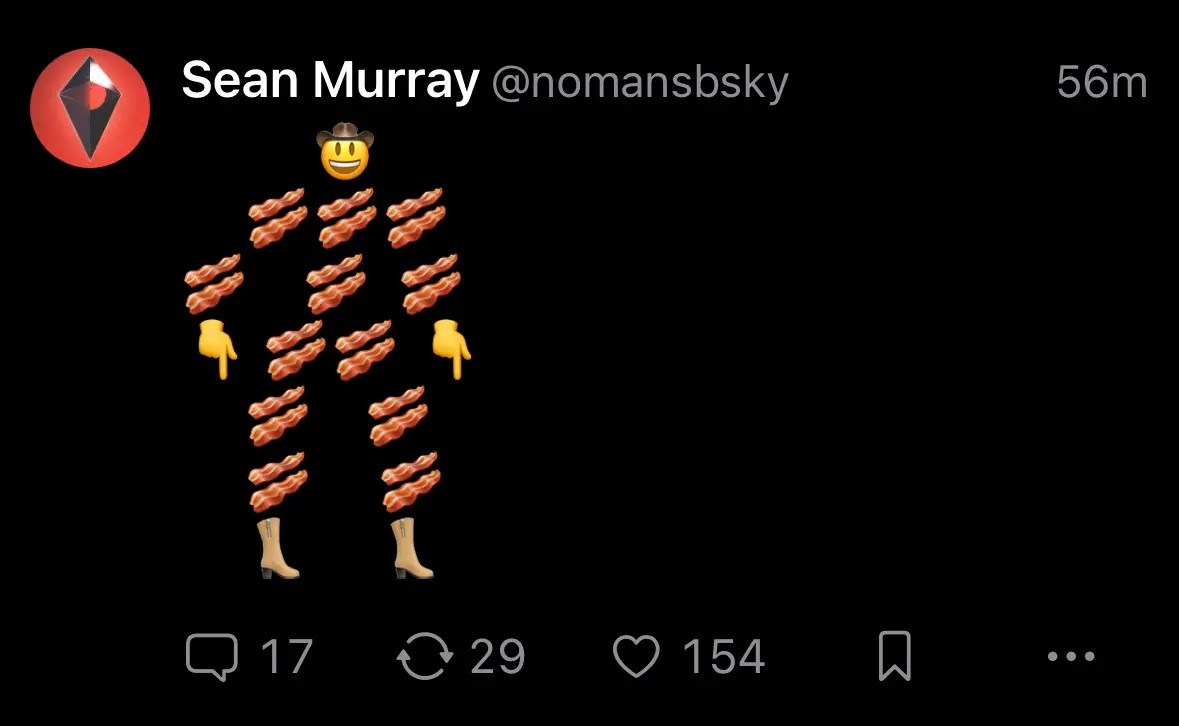Click the reply speech bubble icon
The image size is (1179, 726).
pyautogui.click(x=212, y=657)
